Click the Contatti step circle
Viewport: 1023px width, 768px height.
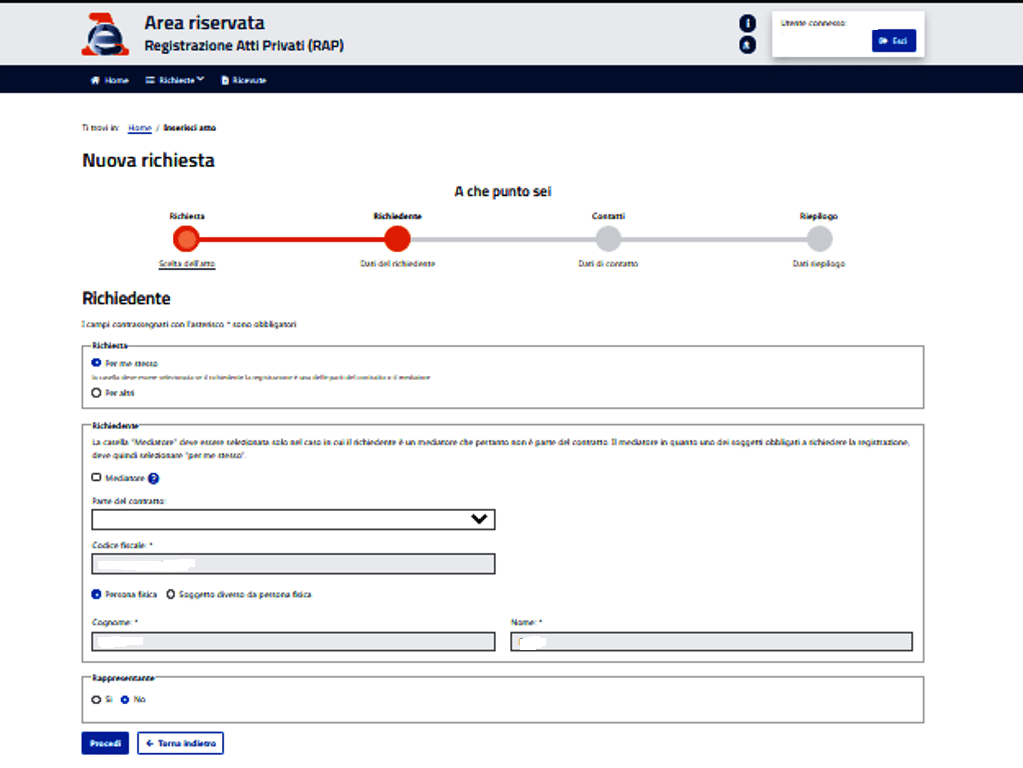click(x=608, y=239)
